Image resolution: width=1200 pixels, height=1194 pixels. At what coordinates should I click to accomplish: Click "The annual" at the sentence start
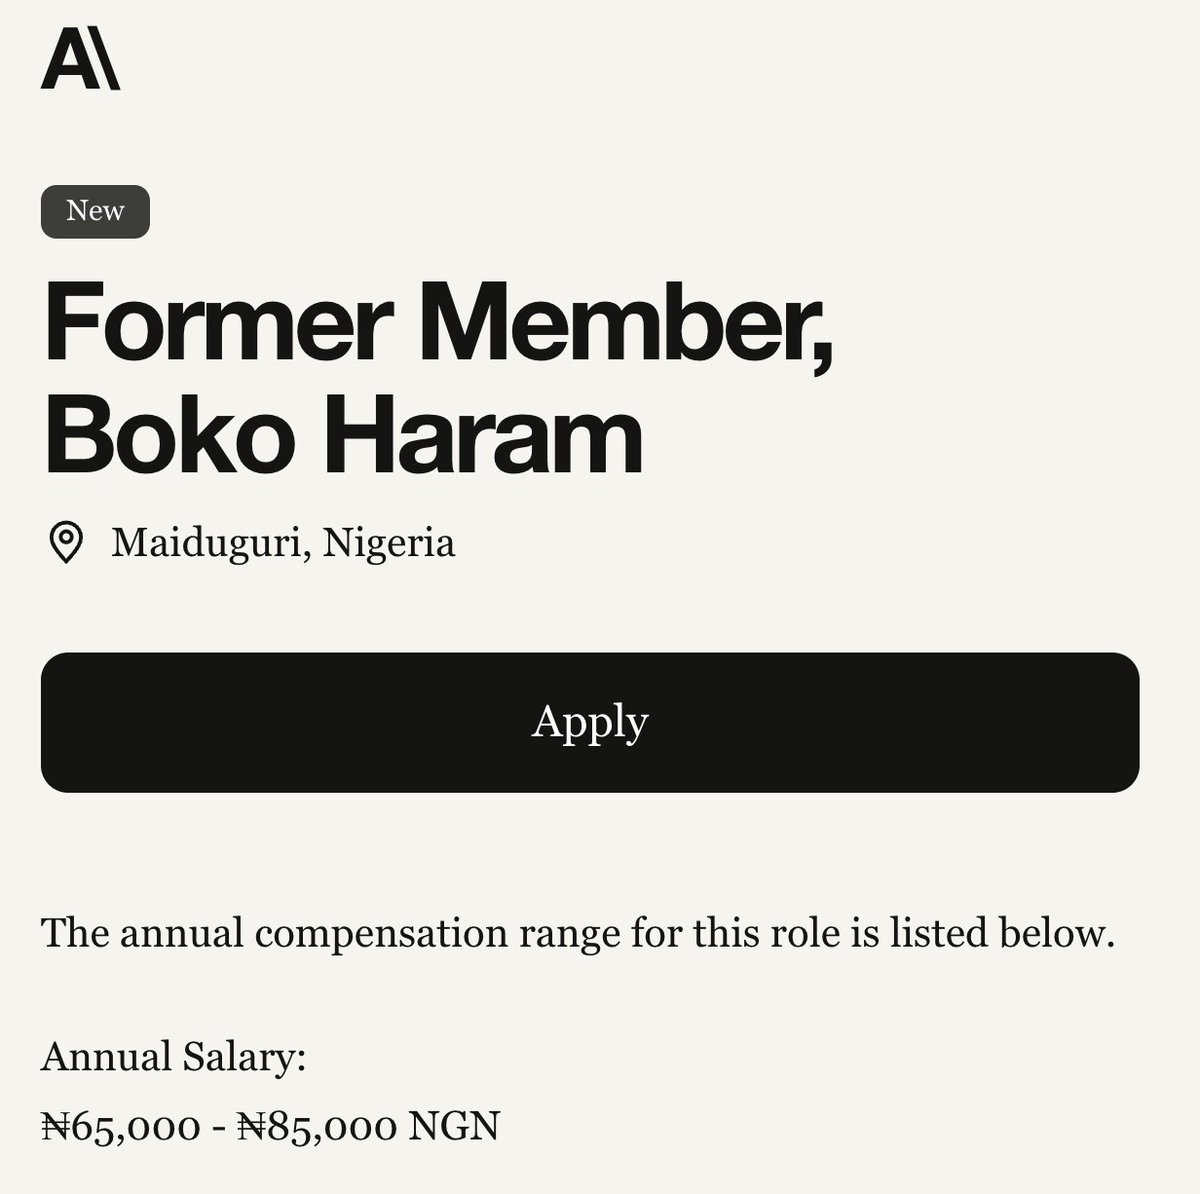(x=142, y=933)
